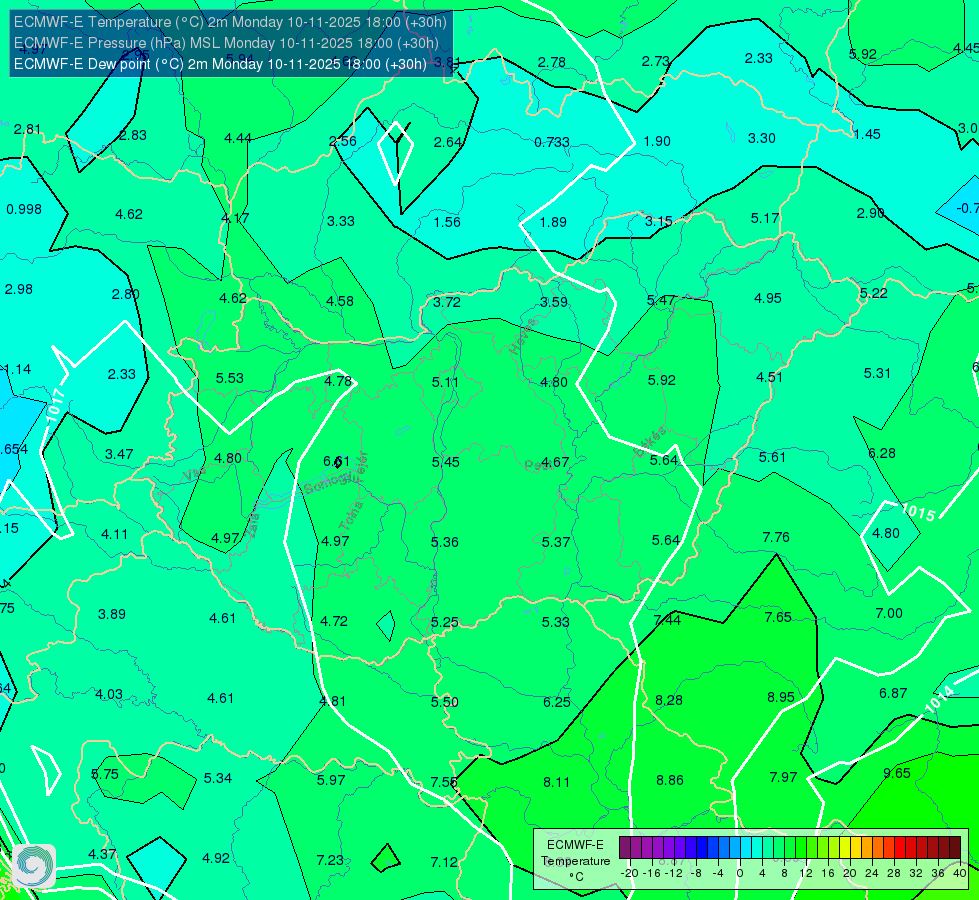Click the 1.45 temperature value
The width and height of the screenshot is (979, 900).
coord(867,134)
